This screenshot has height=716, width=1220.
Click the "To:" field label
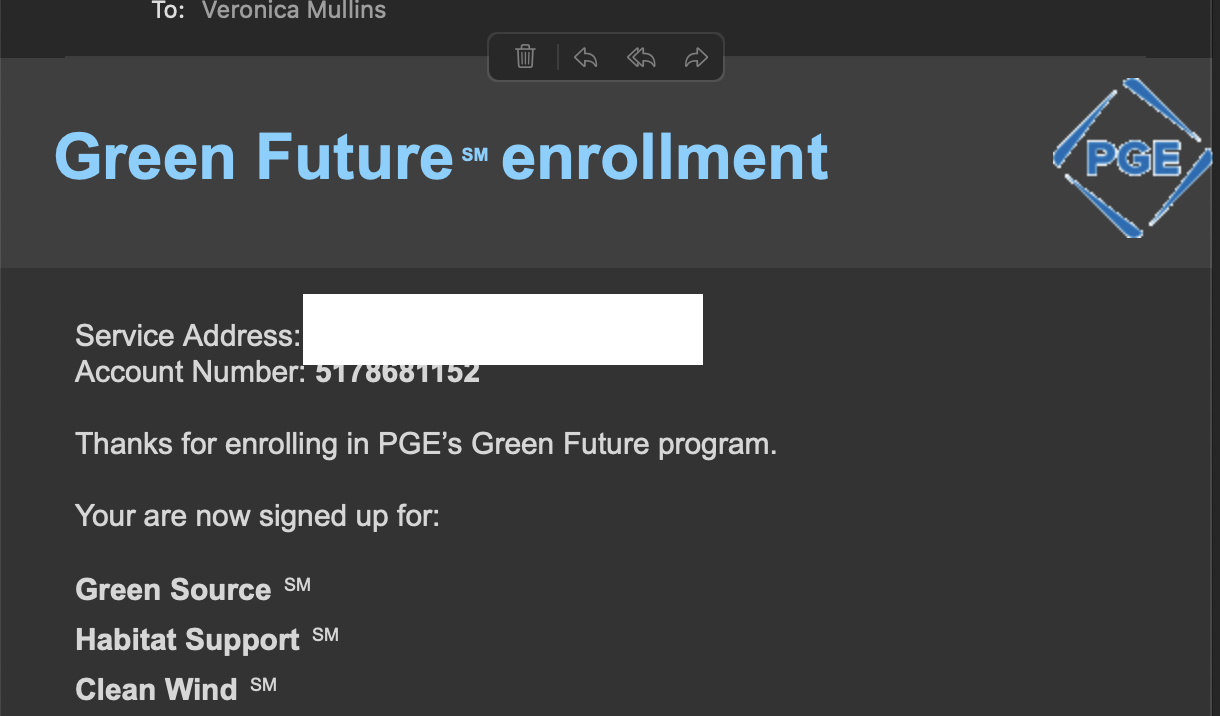(x=168, y=11)
